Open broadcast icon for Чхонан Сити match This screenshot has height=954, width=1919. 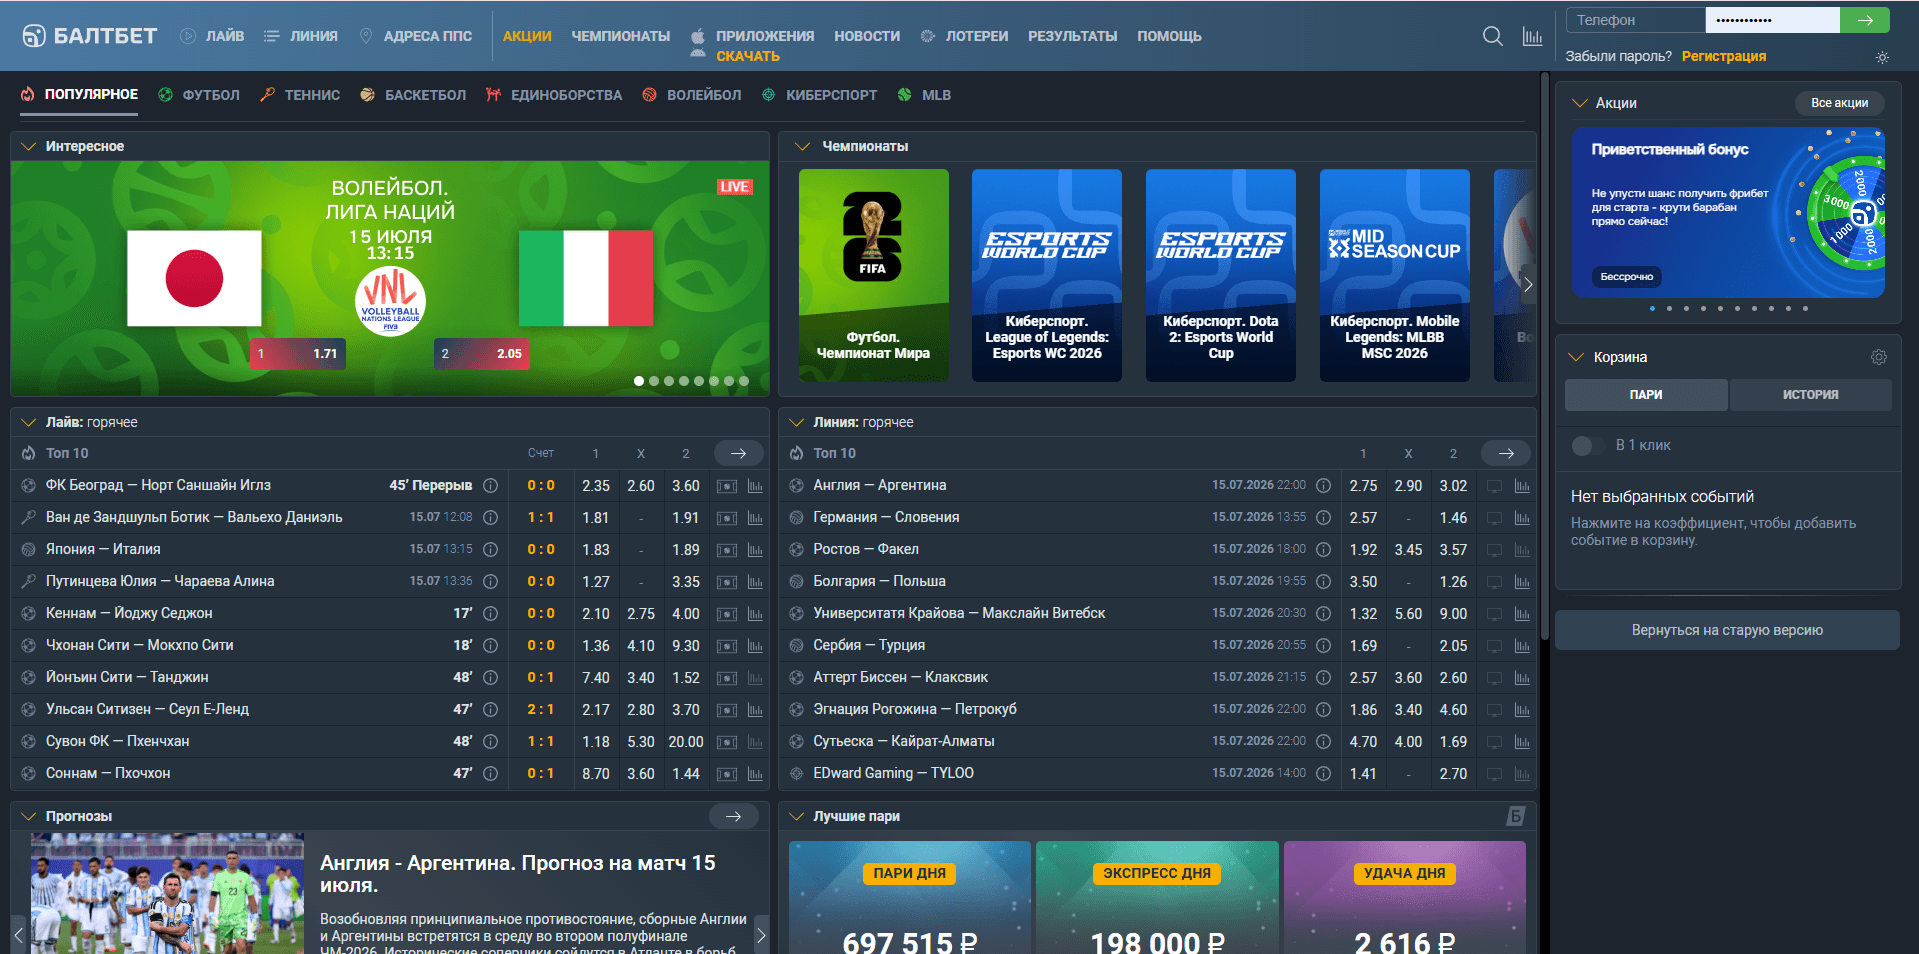point(727,646)
